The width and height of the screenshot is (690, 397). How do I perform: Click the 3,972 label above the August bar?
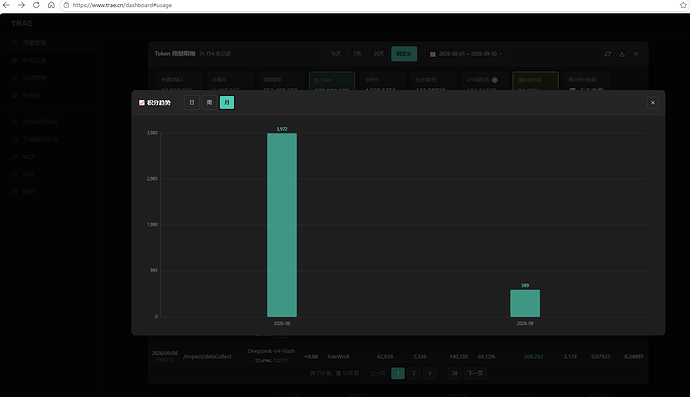coord(282,129)
